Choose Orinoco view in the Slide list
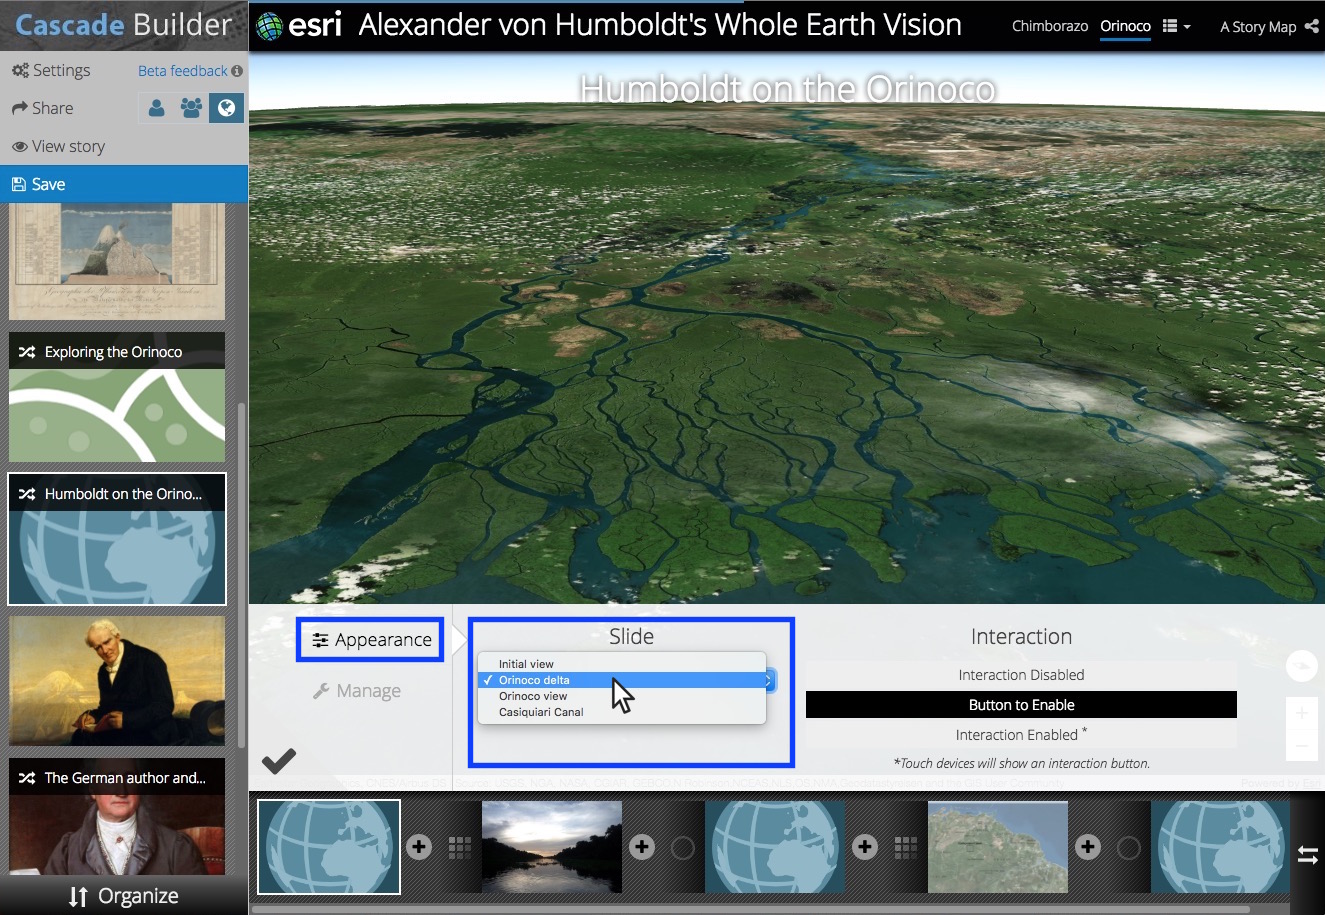1325x915 pixels. tap(622, 696)
